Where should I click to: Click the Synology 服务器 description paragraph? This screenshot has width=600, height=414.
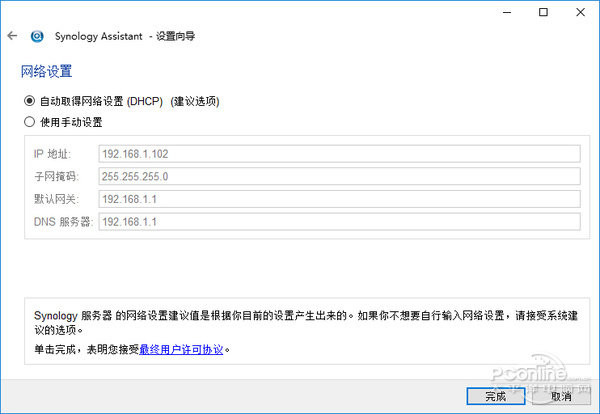[x=305, y=323]
